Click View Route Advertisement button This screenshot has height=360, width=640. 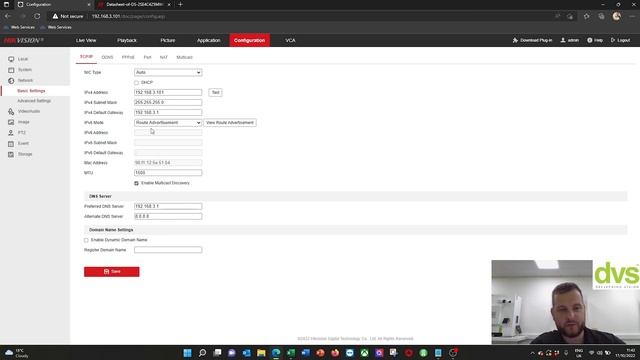pyautogui.click(x=230, y=122)
